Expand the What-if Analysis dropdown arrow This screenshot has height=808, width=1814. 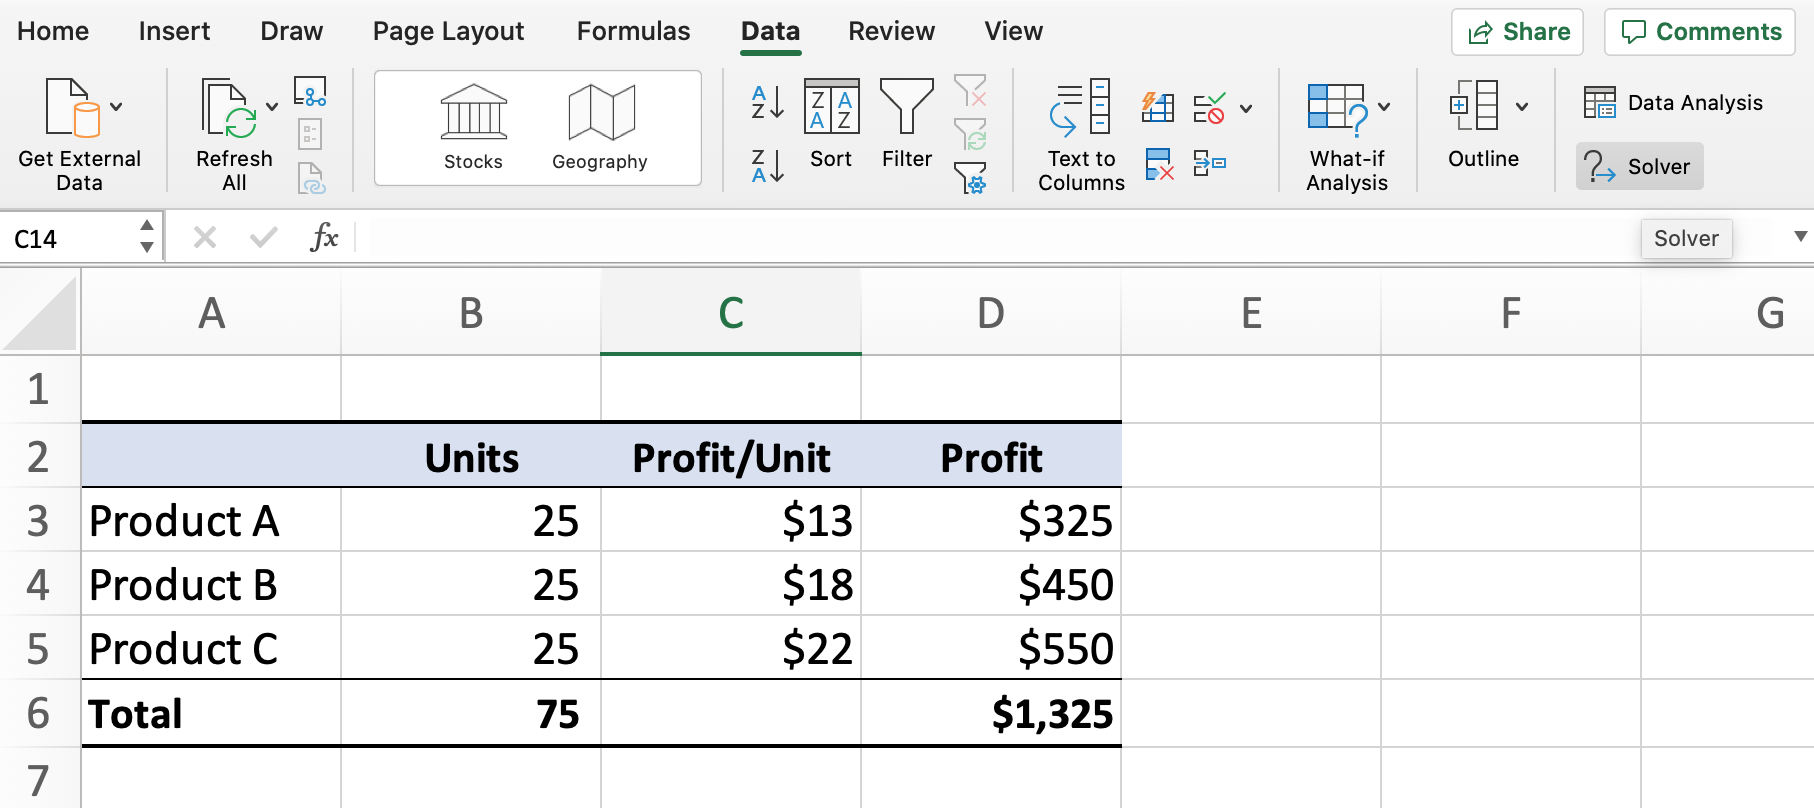[x=1384, y=107]
